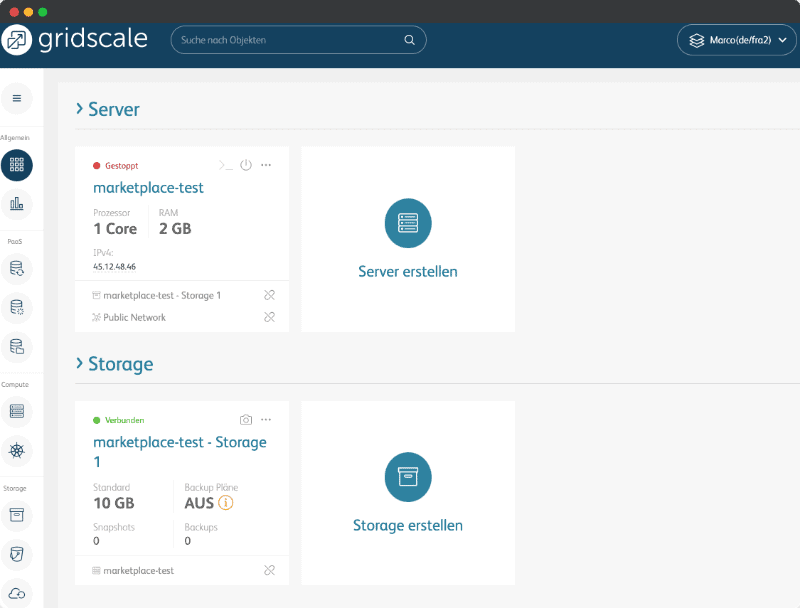Click the round archive icon above Storage erstellen

(408, 477)
